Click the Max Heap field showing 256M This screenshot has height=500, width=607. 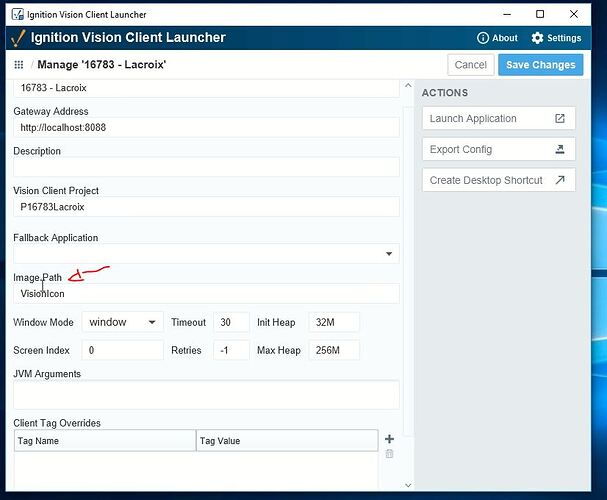click(x=334, y=350)
